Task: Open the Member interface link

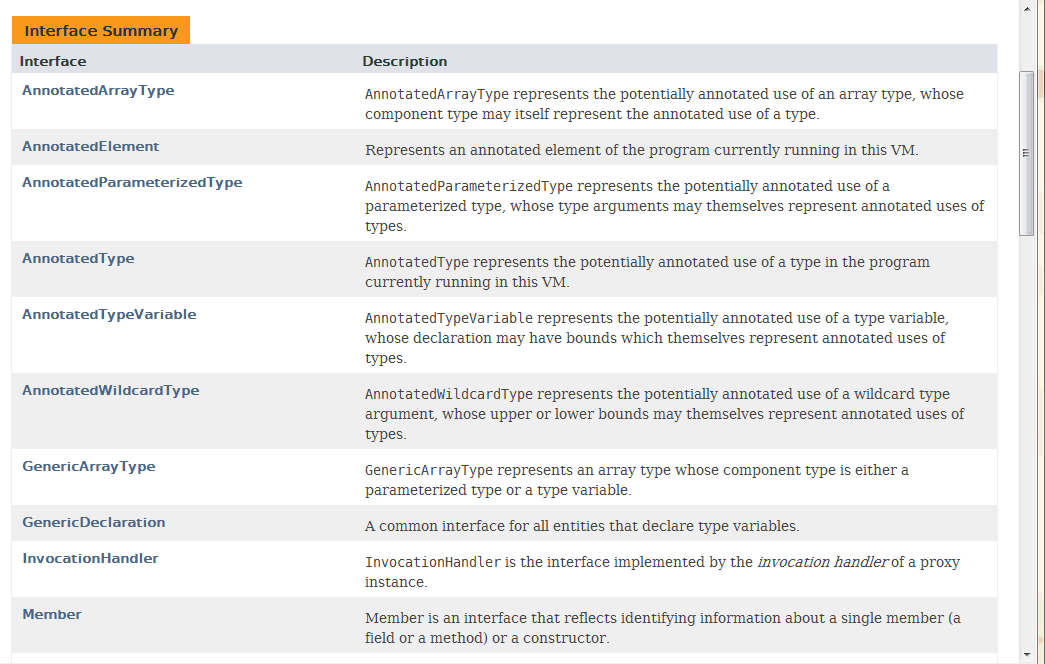Action: [52, 615]
